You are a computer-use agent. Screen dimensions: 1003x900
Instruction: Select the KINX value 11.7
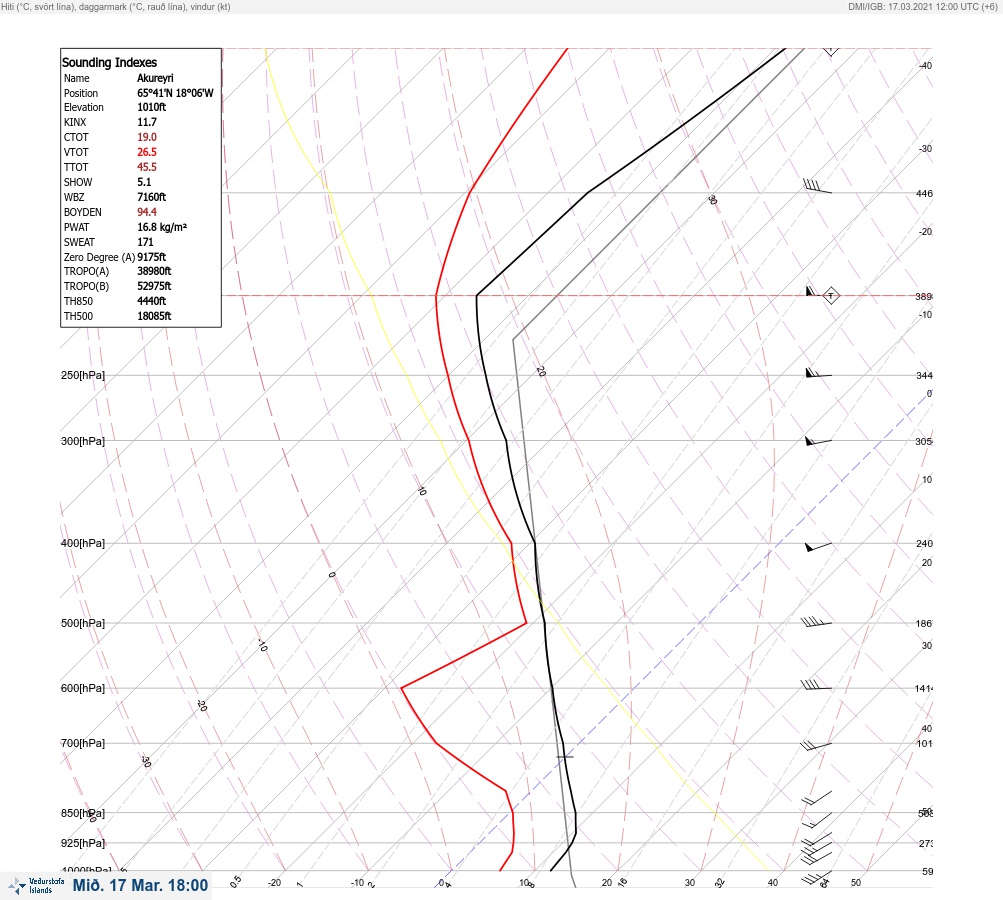point(146,122)
